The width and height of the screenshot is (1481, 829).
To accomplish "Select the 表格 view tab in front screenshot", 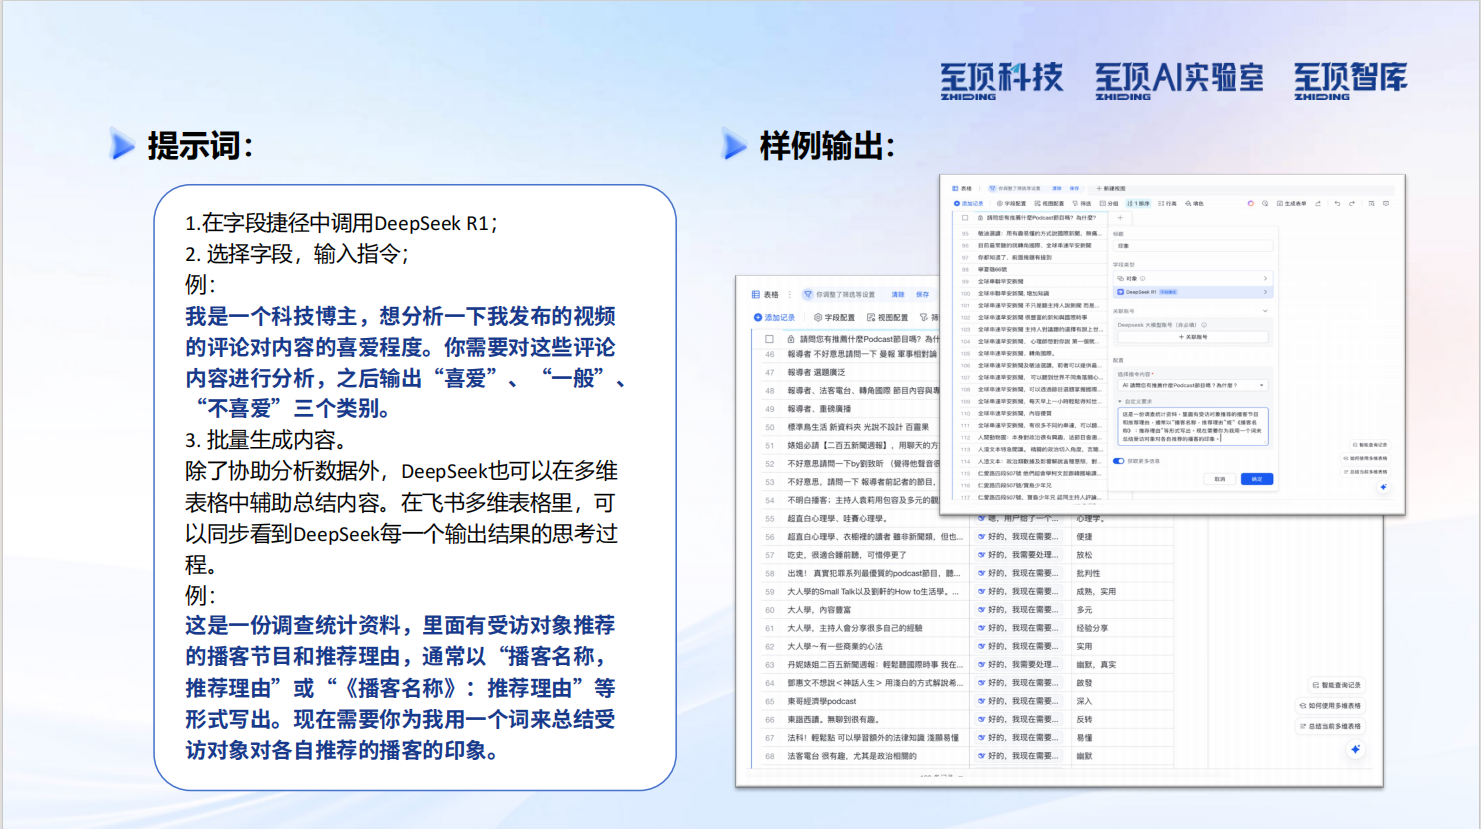I will pos(962,188).
